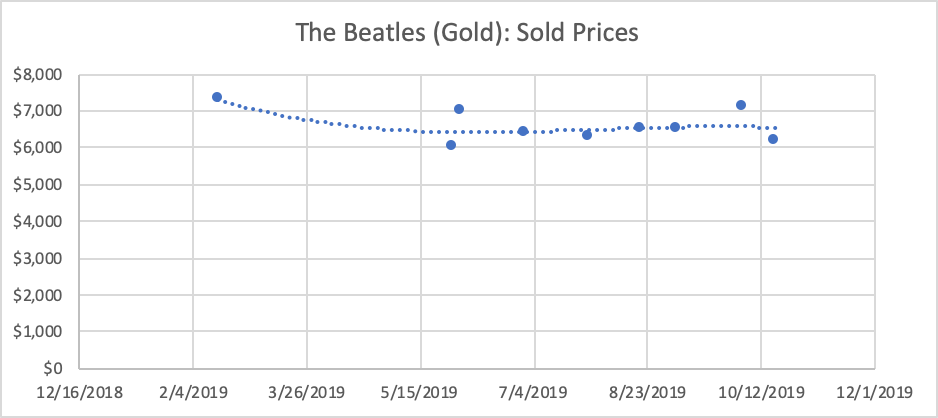Click the early September data point near $6,550

point(675,127)
